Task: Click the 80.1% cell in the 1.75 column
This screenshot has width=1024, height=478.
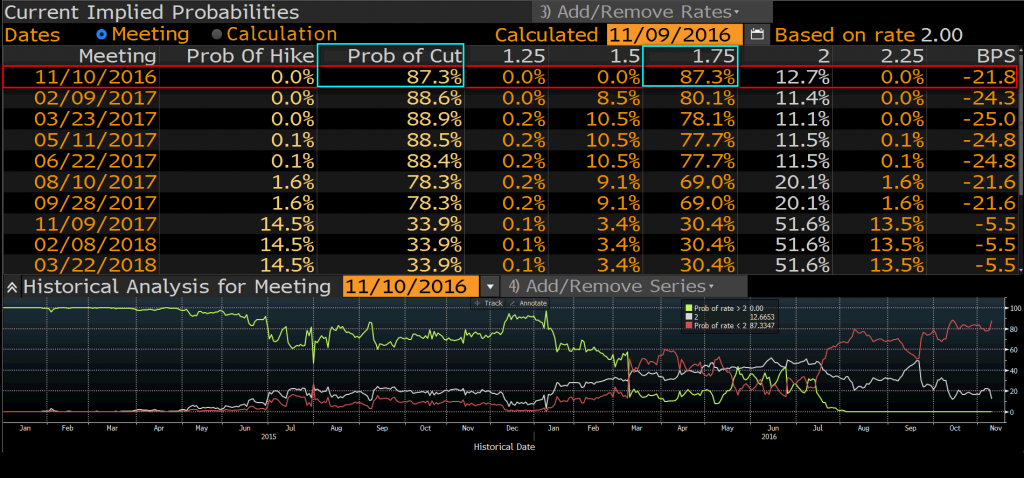Action: (x=708, y=98)
